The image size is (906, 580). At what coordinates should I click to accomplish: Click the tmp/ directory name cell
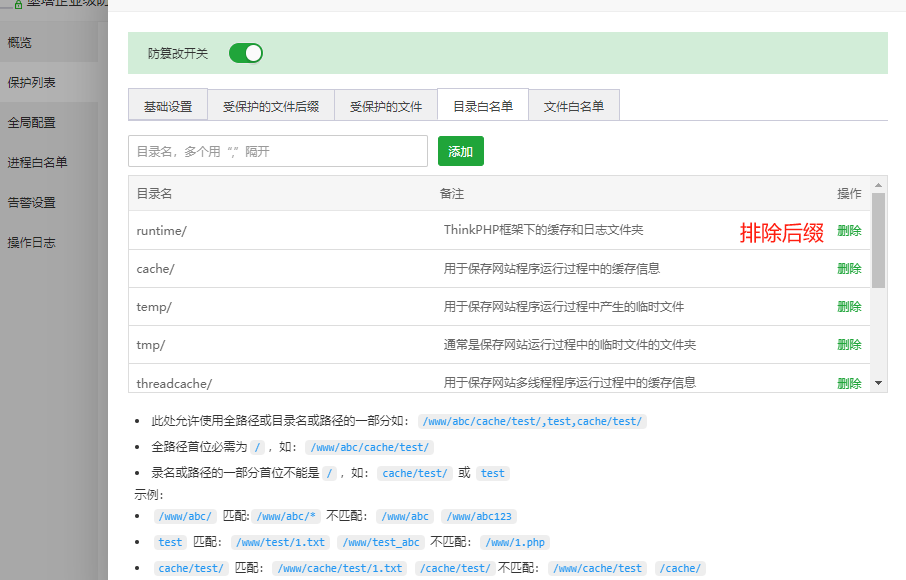pos(150,345)
